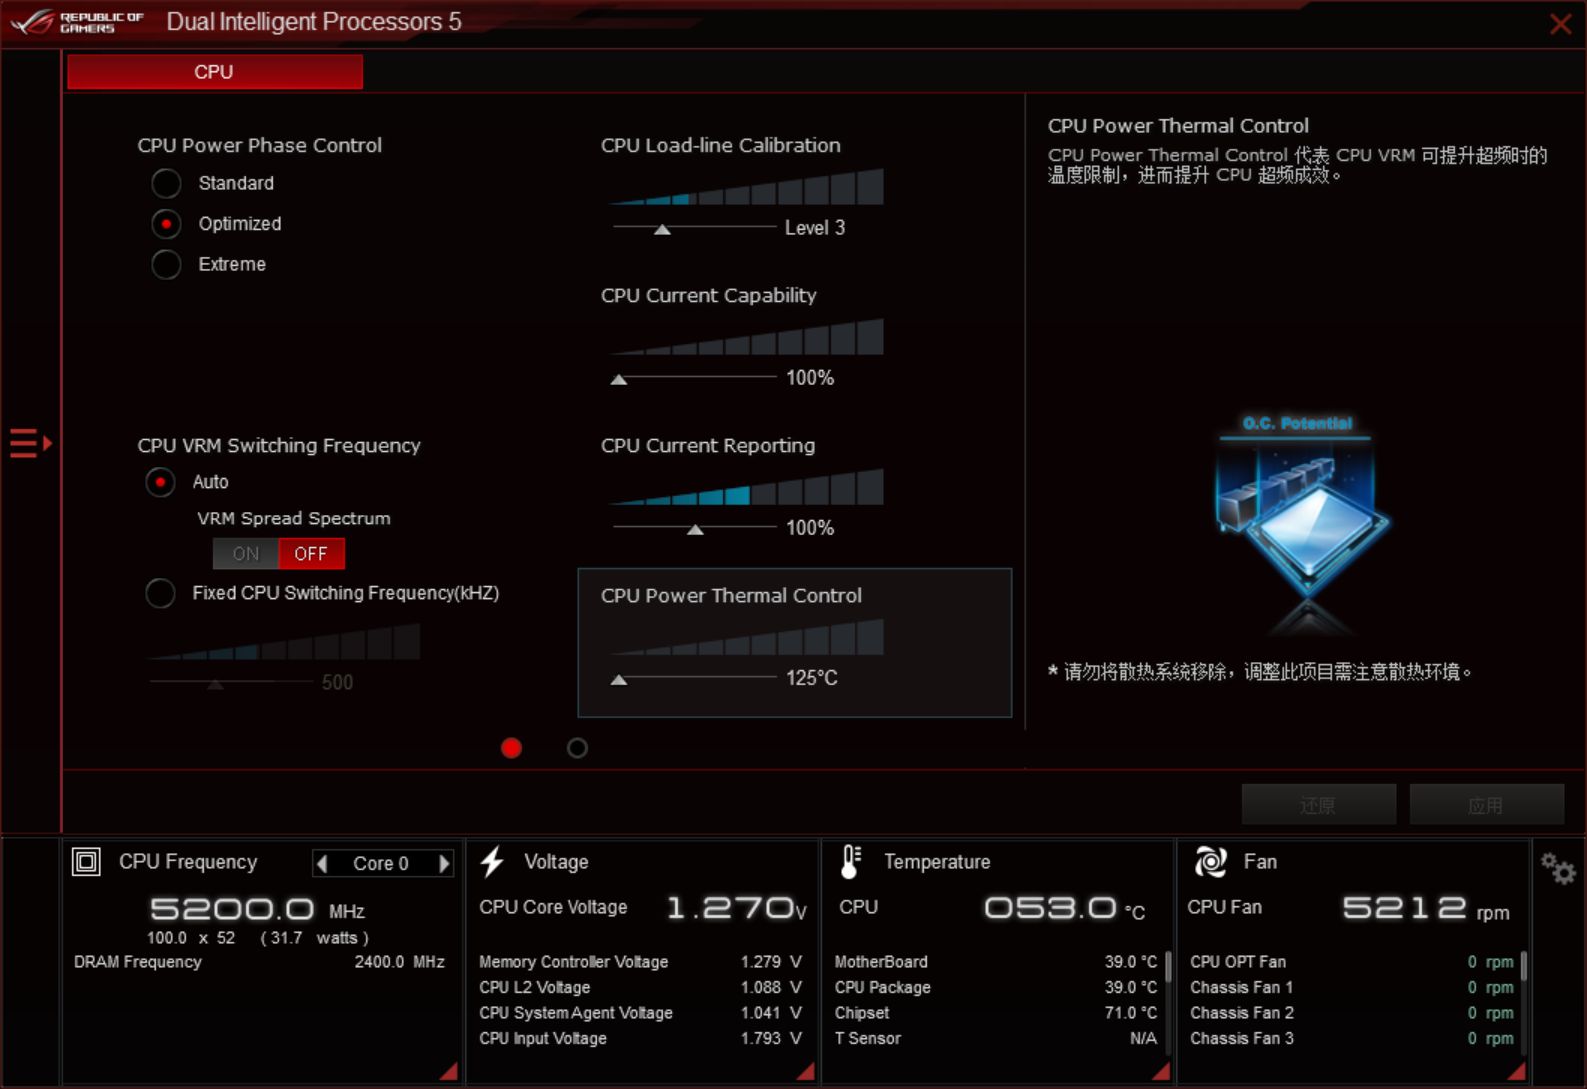Click the CPU OPT Fan row

(x=1352, y=962)
